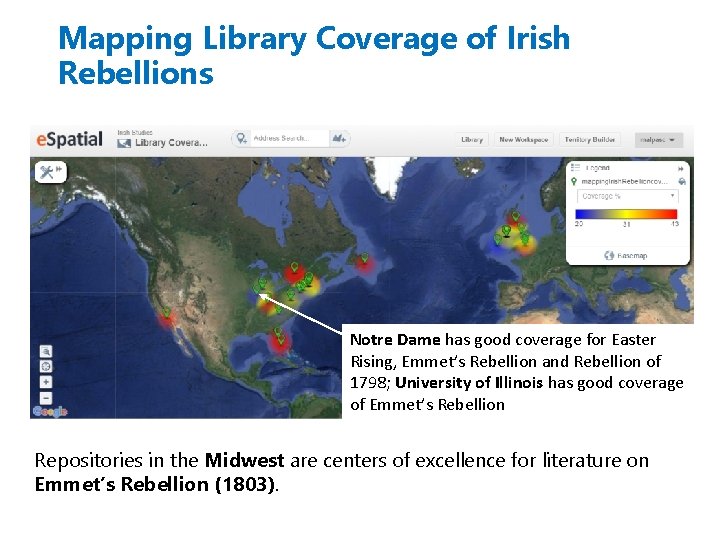The image size is (720, 540).
Task: Open the malpasc user account dropdown
Action: tap(658, 140)
